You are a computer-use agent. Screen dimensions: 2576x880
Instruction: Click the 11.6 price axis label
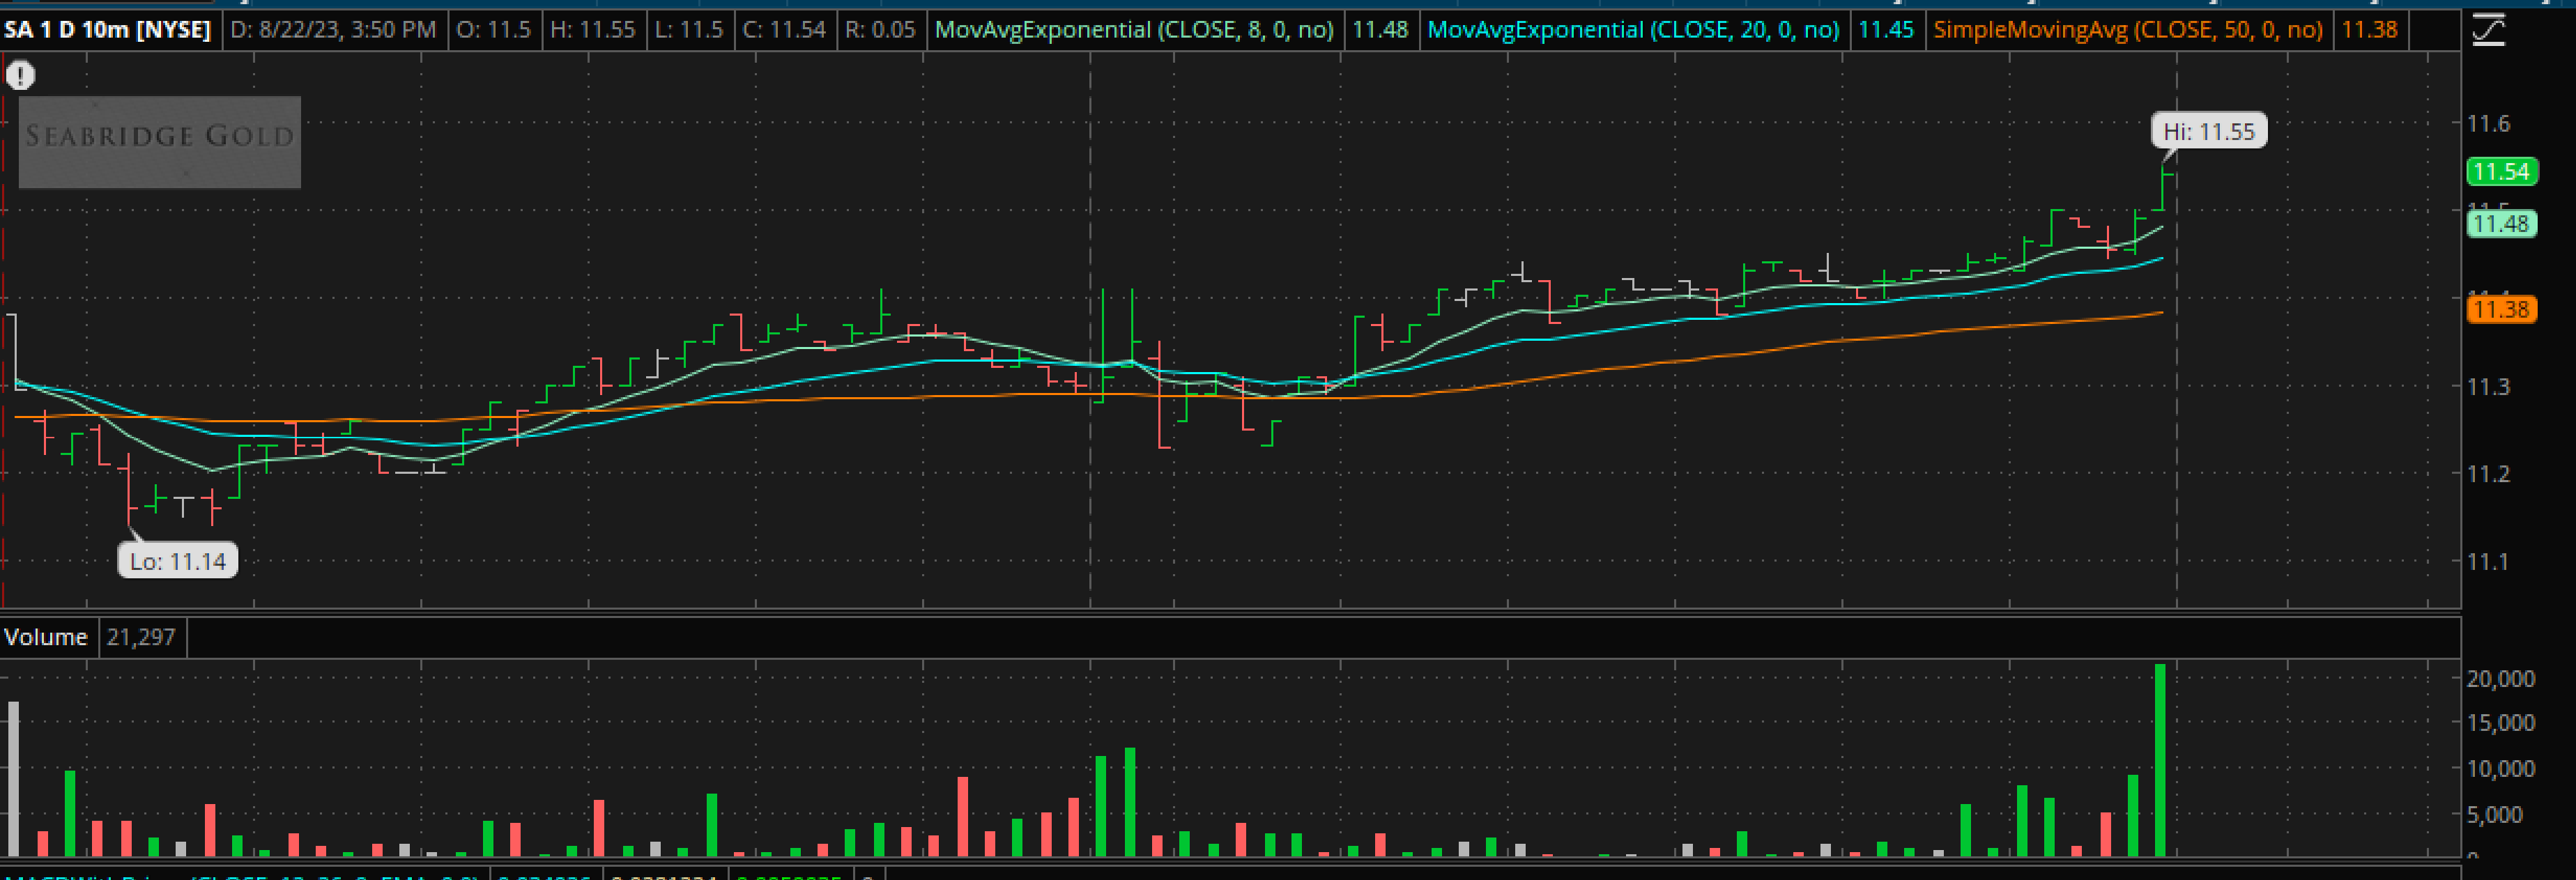(x=2488, y=124)
